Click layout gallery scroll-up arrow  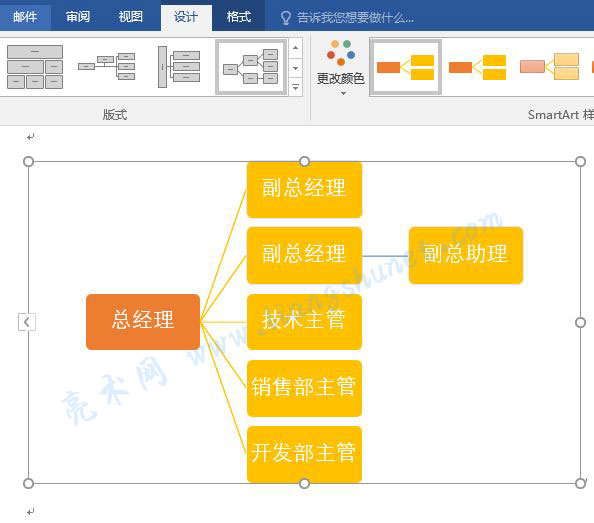coord(295,48)
